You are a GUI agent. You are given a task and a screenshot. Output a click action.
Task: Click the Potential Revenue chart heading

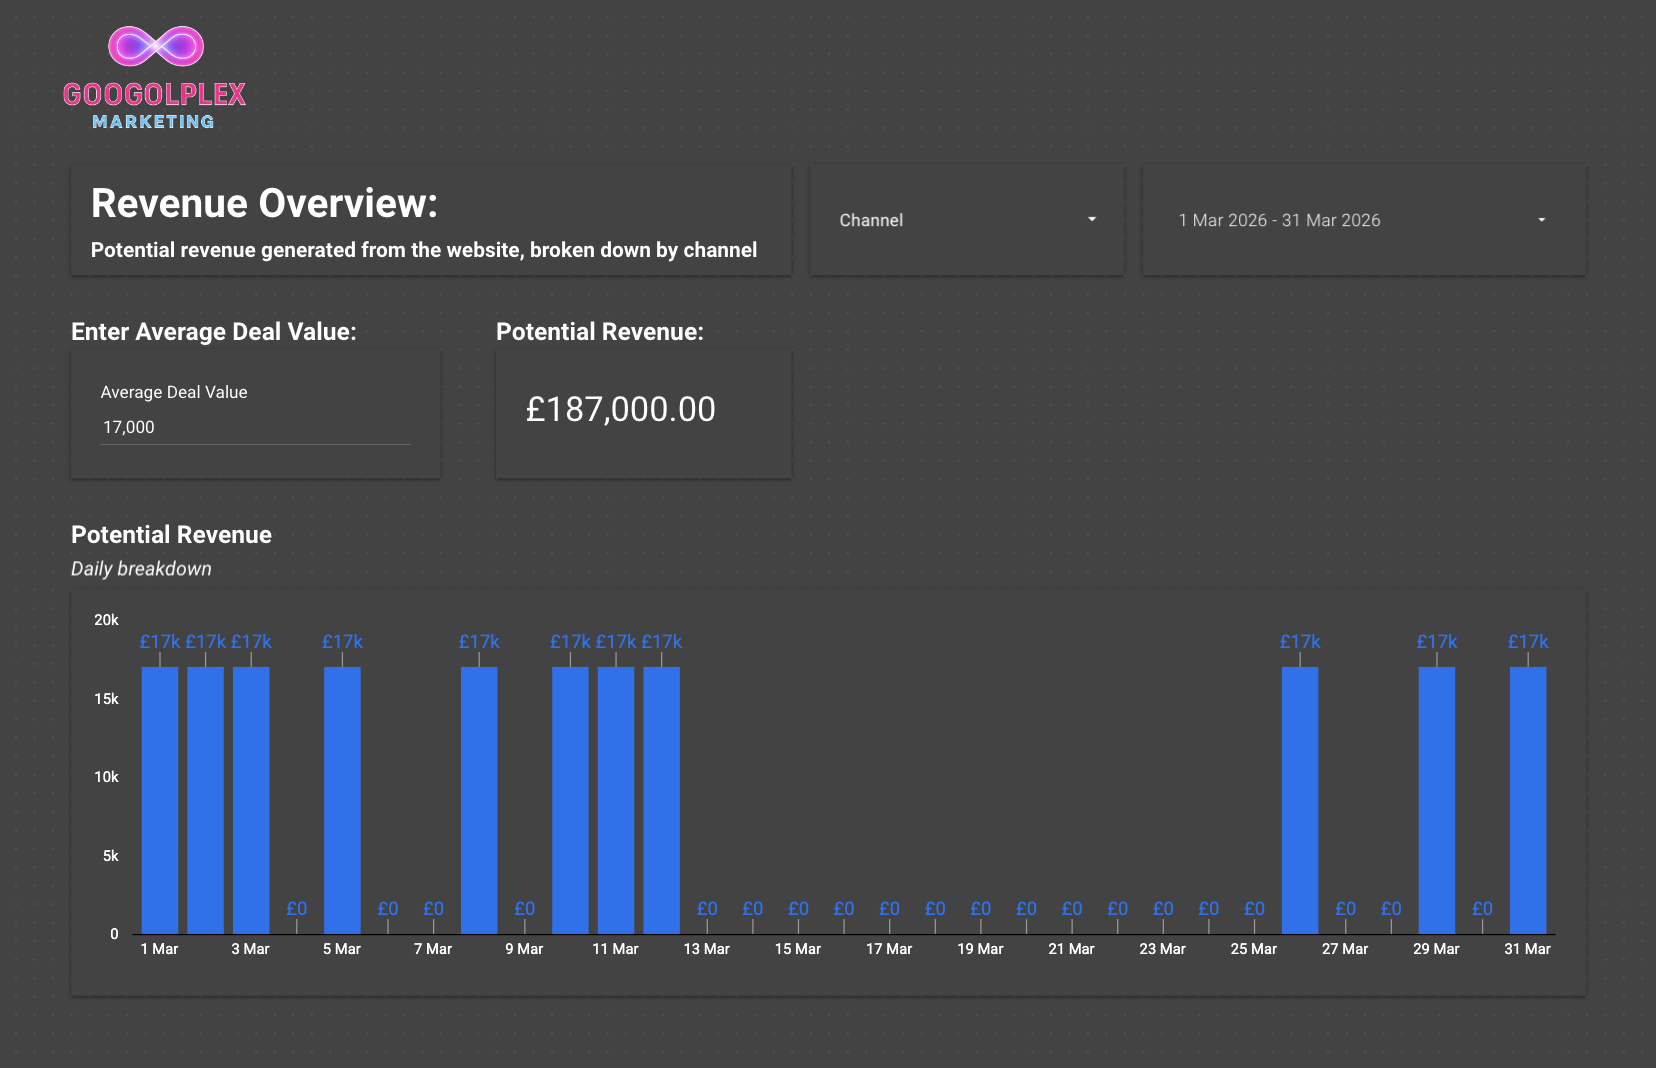point(170,535)
